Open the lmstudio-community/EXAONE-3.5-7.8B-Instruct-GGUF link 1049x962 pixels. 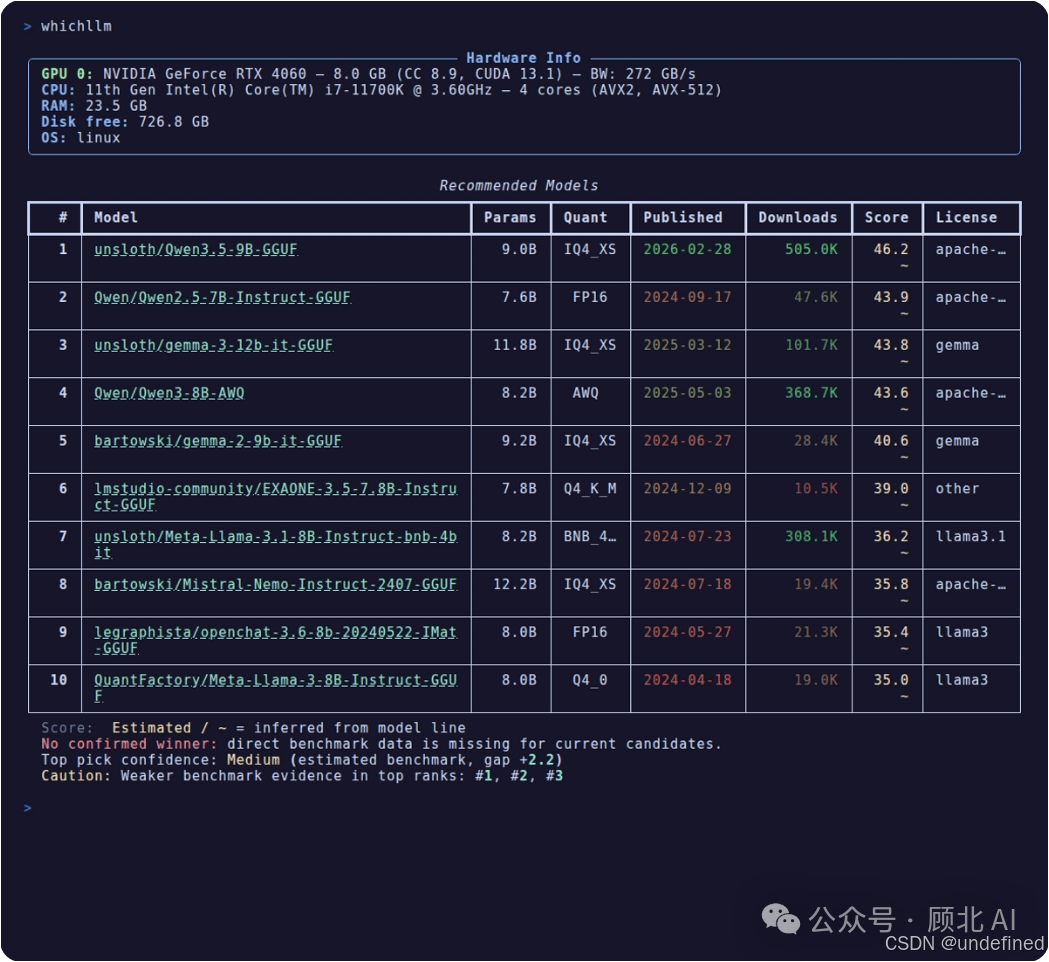click(x=276, y=496)
